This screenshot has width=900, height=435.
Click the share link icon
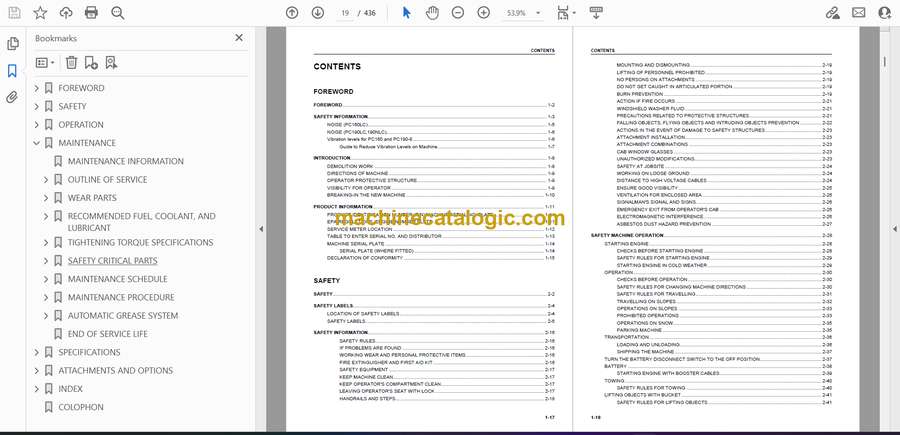pos(832,13)
